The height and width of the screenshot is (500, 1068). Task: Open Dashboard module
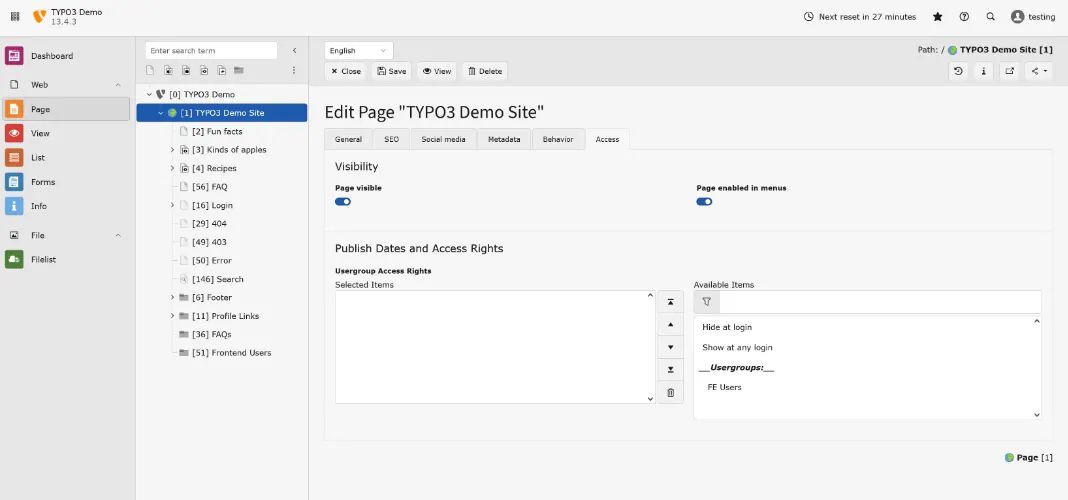[x=66, y=56]
